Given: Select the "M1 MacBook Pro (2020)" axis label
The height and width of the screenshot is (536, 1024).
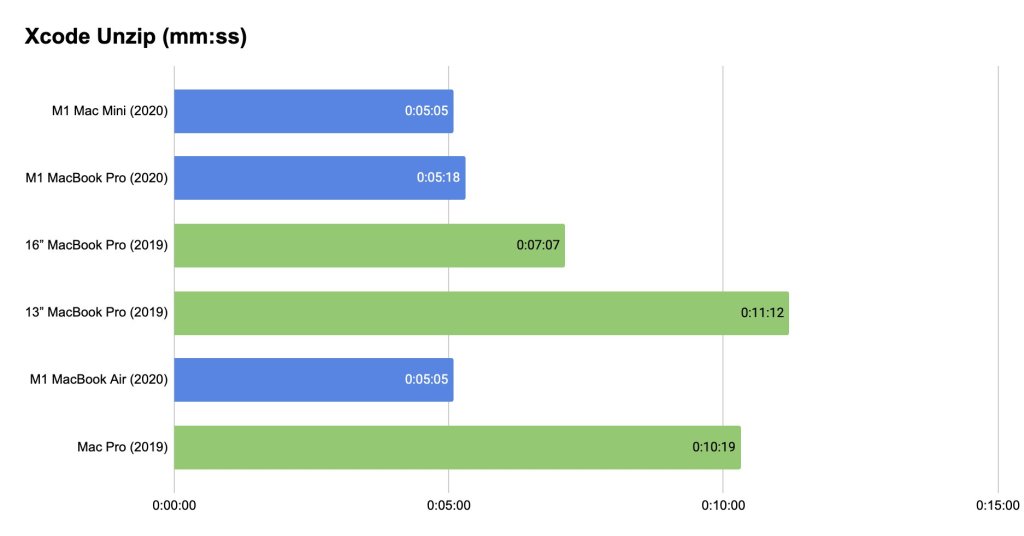Looking at the screenshot, I should coord(96,178).
